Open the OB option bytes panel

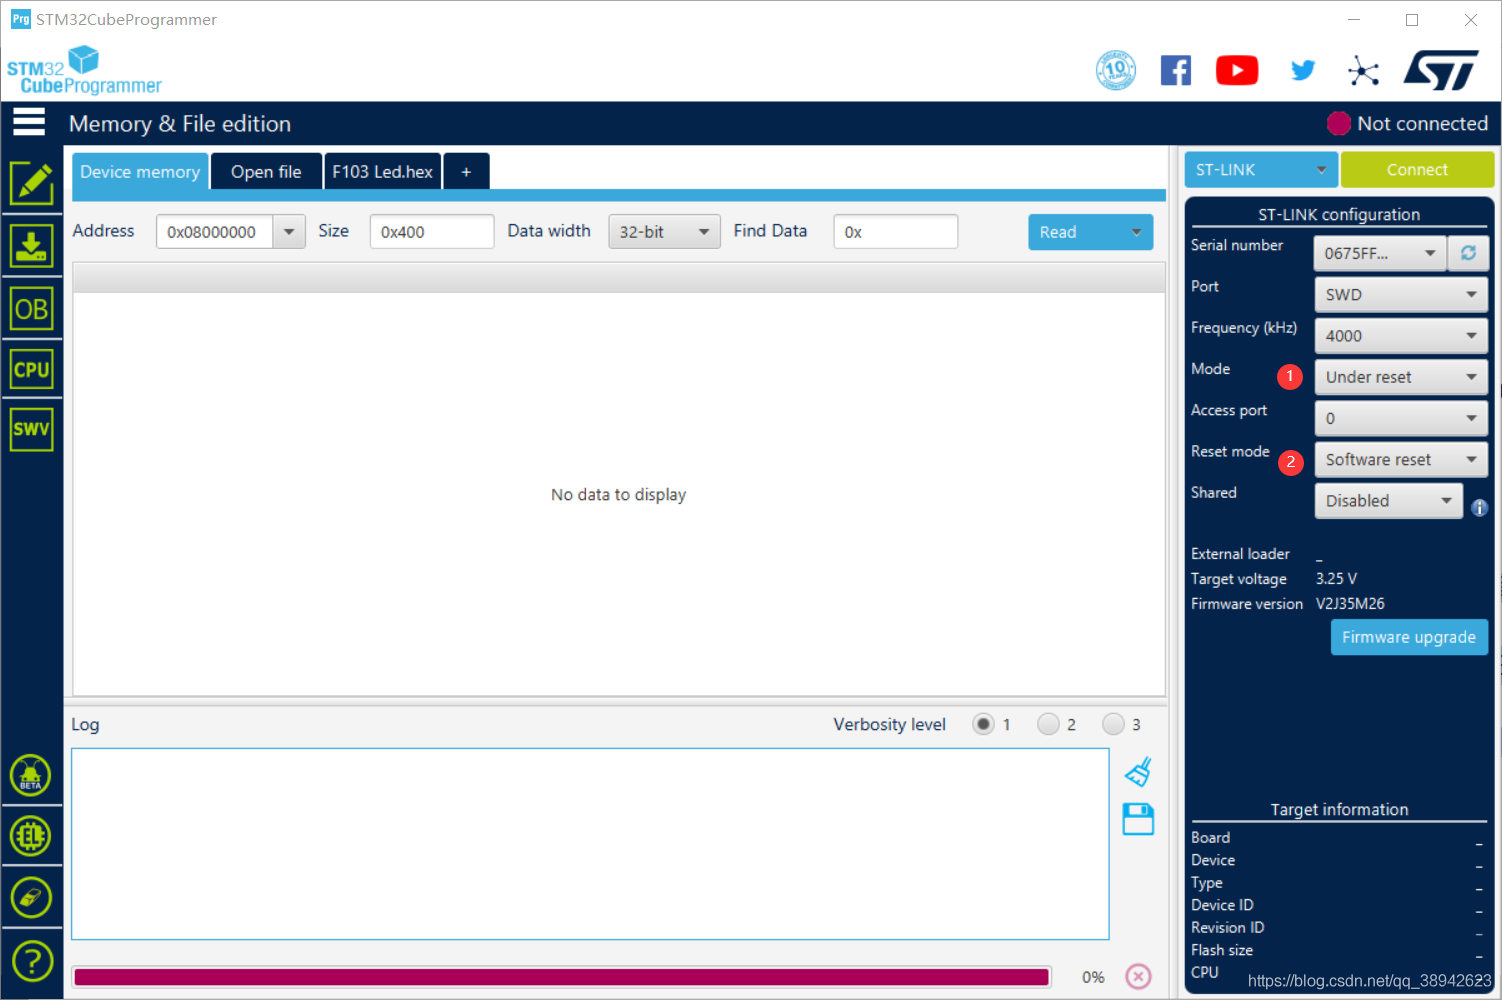32,309
